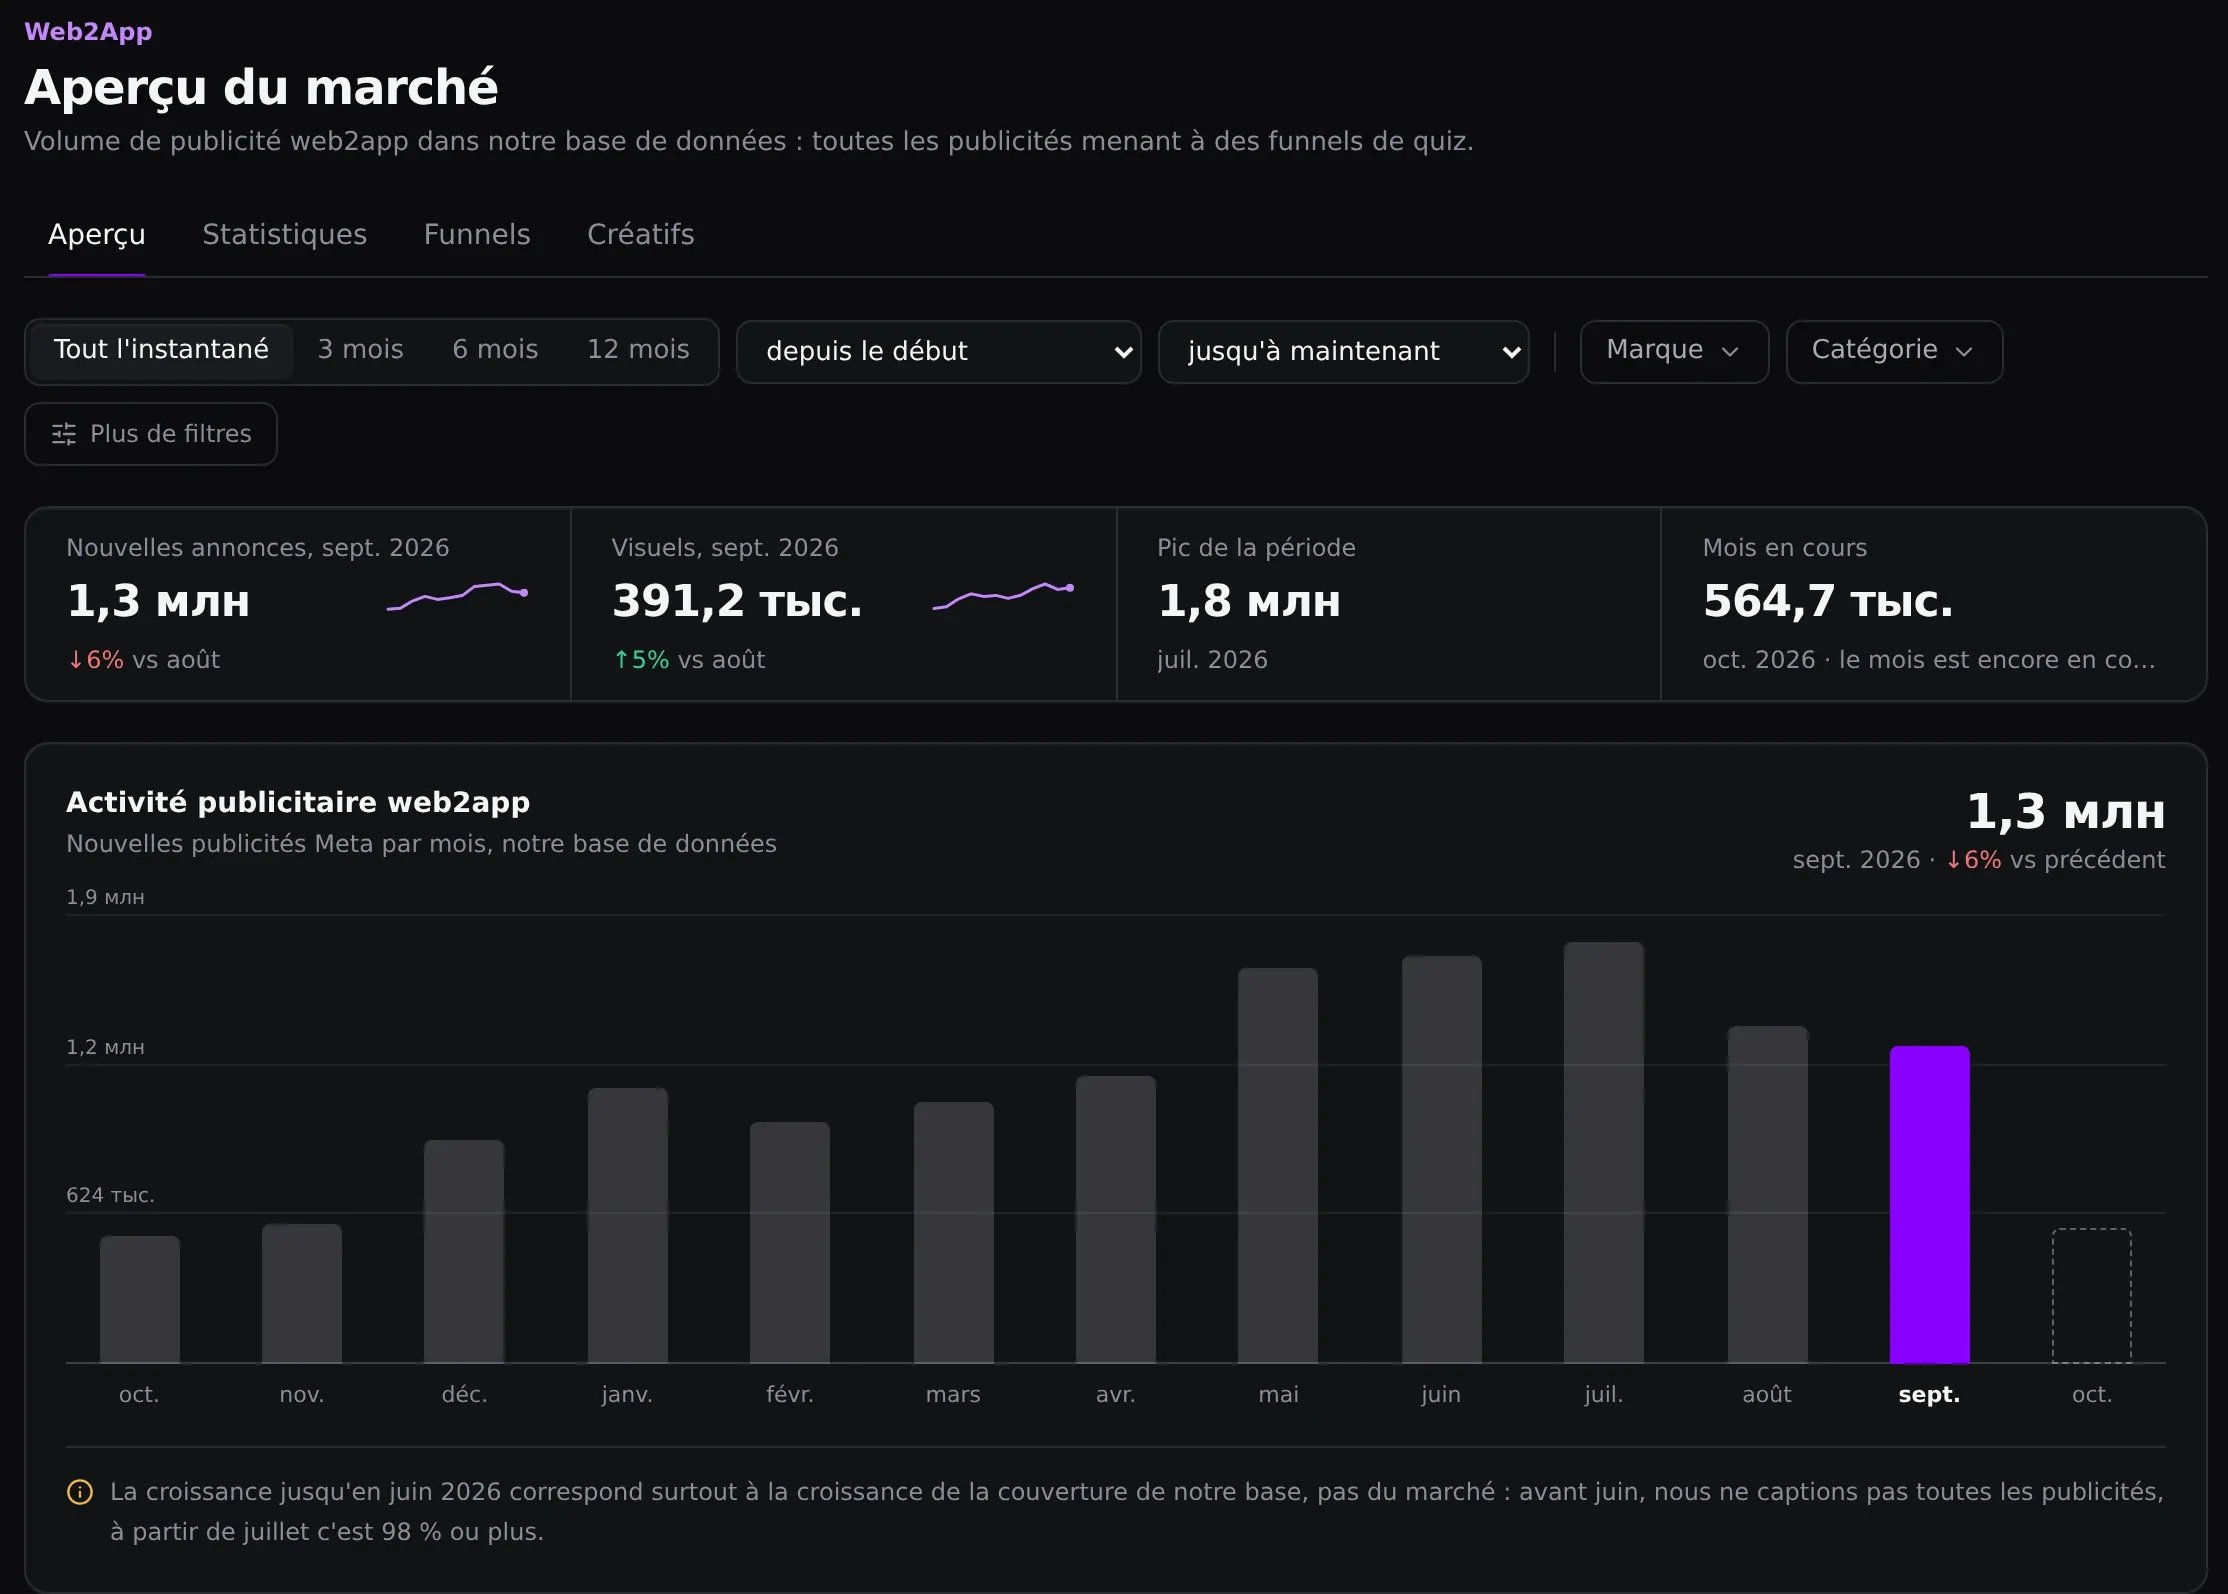Click the Pic de la période card value

1249,601
